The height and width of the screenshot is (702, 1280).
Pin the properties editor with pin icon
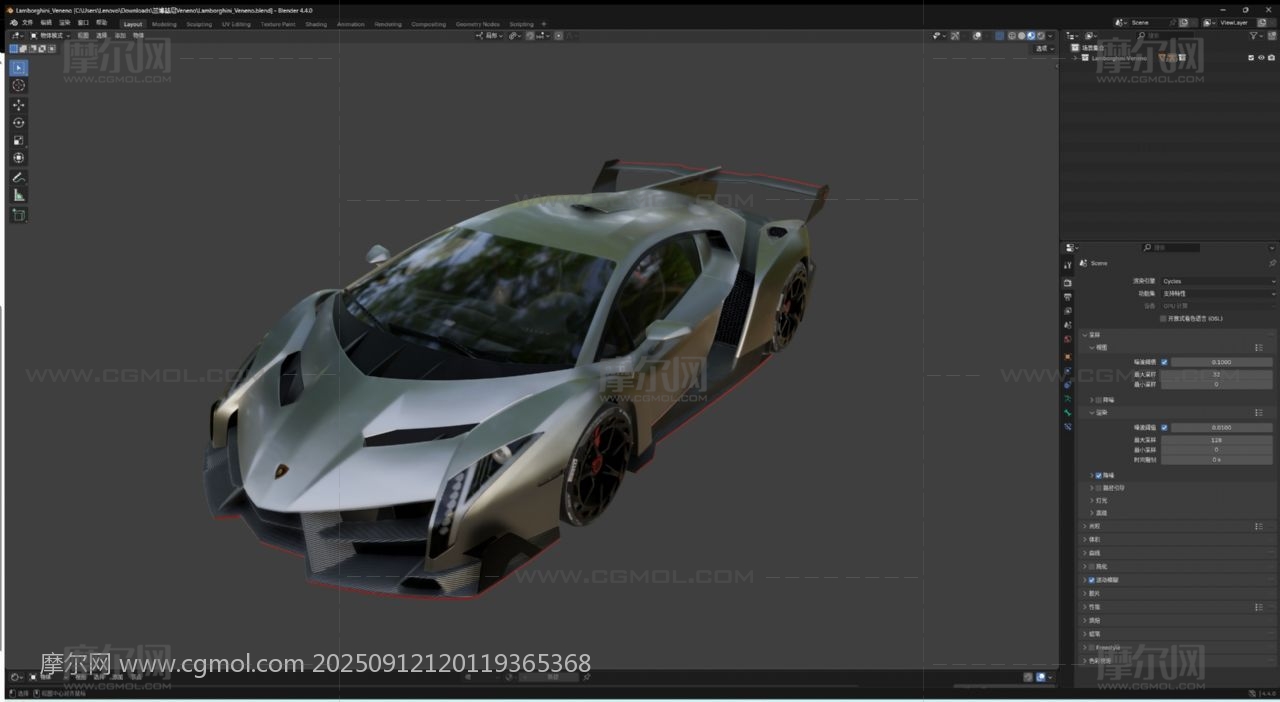[x=1272, y=263]
